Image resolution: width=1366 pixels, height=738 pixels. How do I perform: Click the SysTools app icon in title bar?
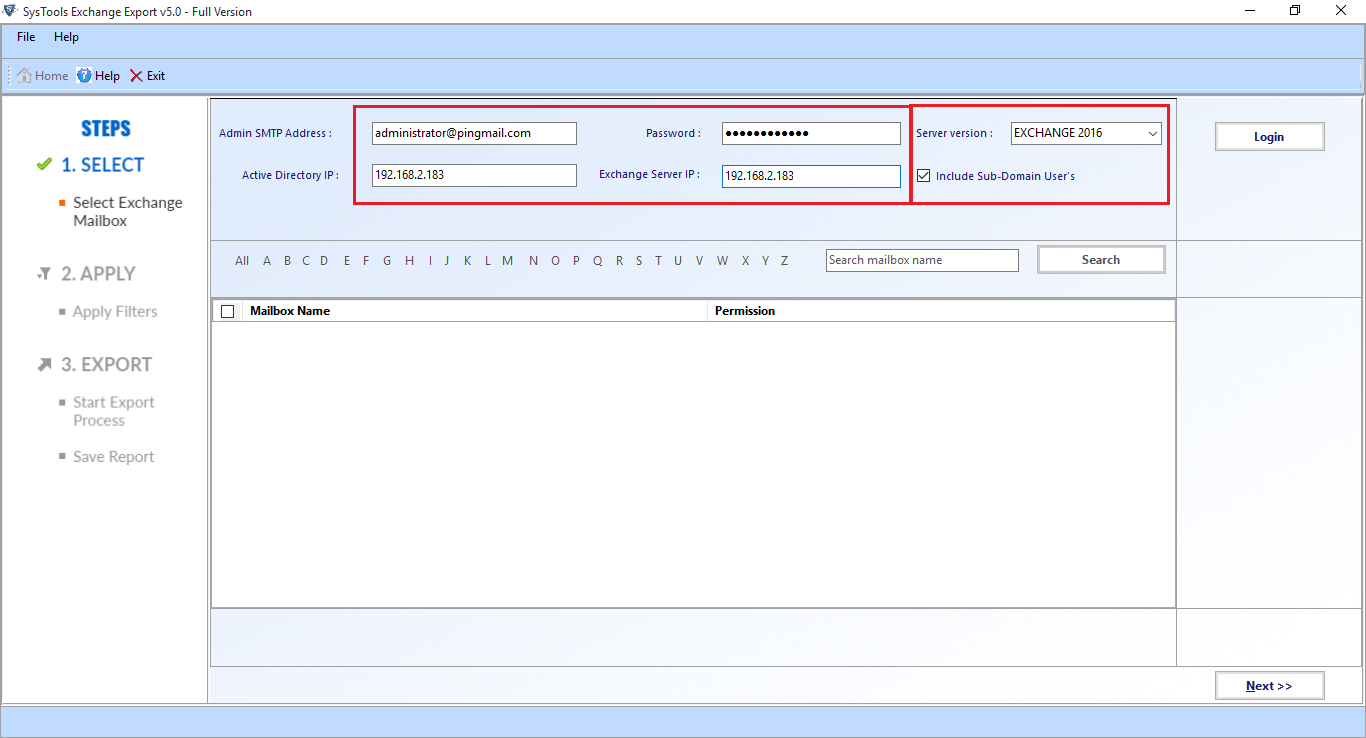click(x=11, y=11)
